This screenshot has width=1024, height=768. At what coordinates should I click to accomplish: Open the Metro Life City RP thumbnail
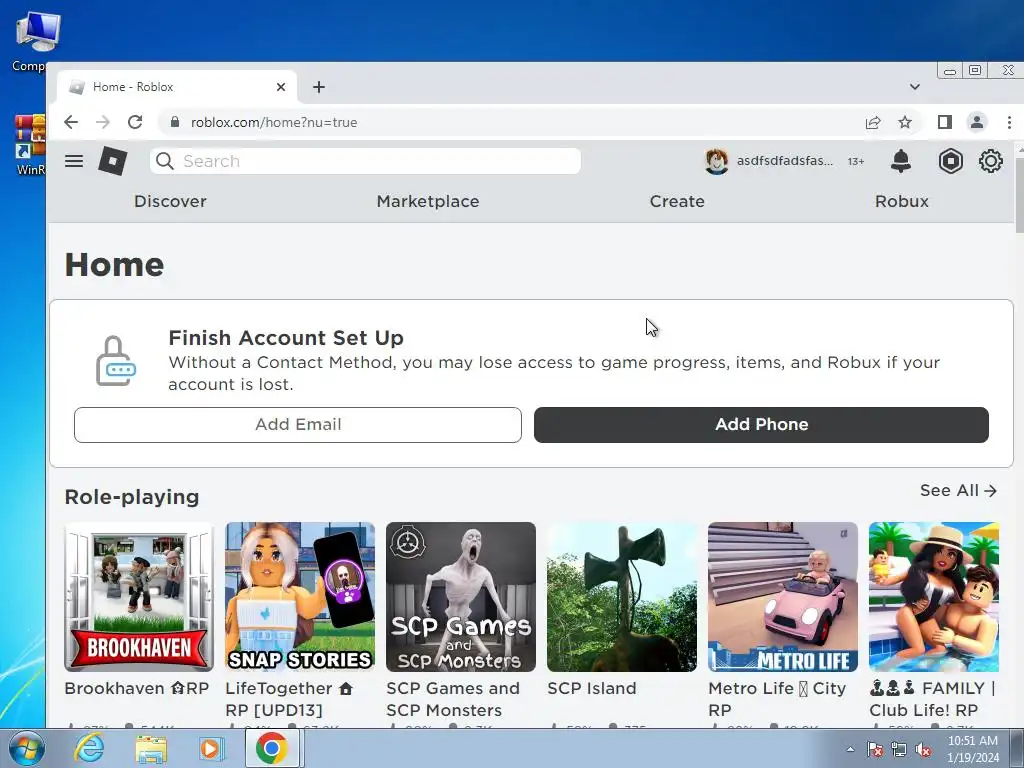[782, 596]
